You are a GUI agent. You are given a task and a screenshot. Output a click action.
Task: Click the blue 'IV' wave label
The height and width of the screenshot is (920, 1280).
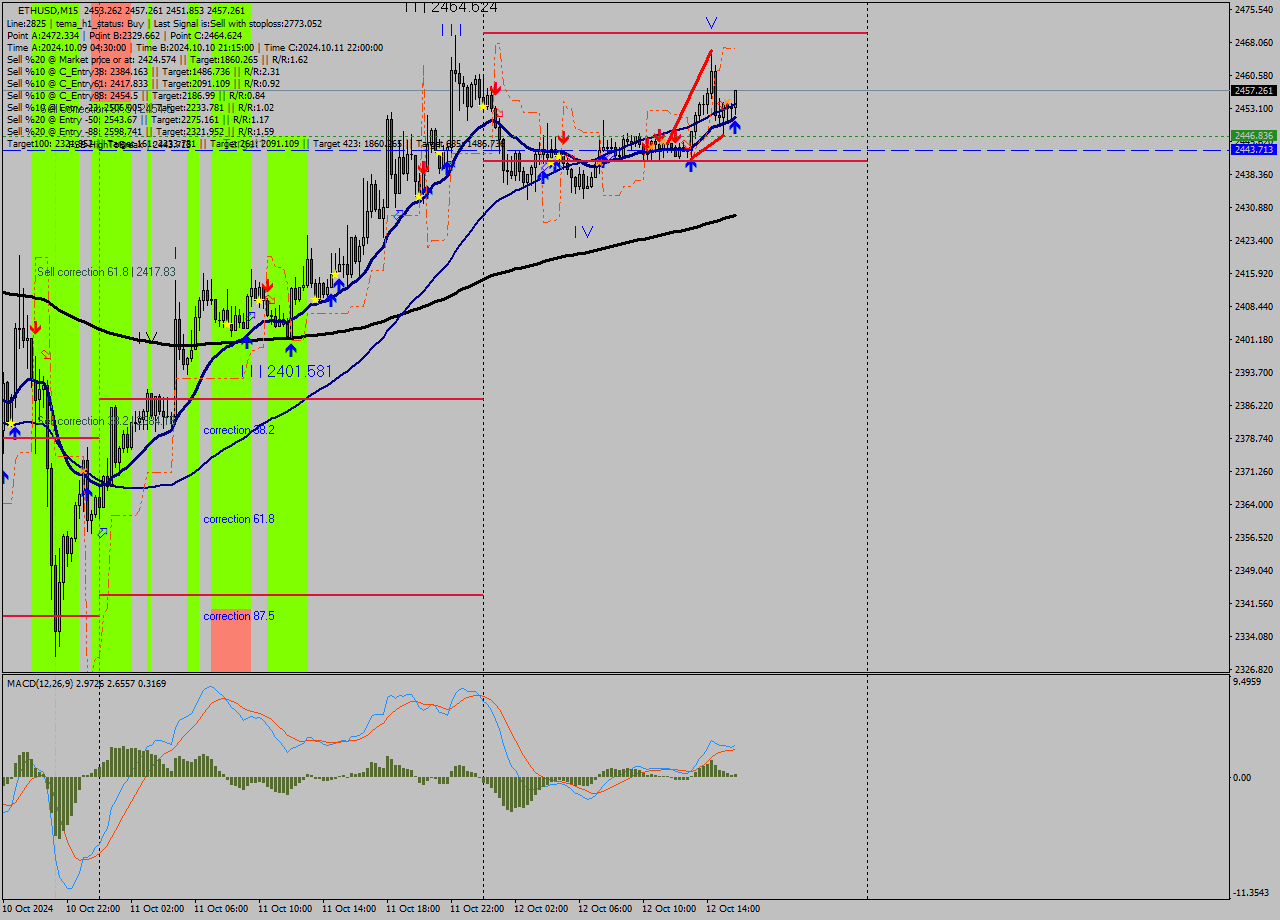point(584,232)
